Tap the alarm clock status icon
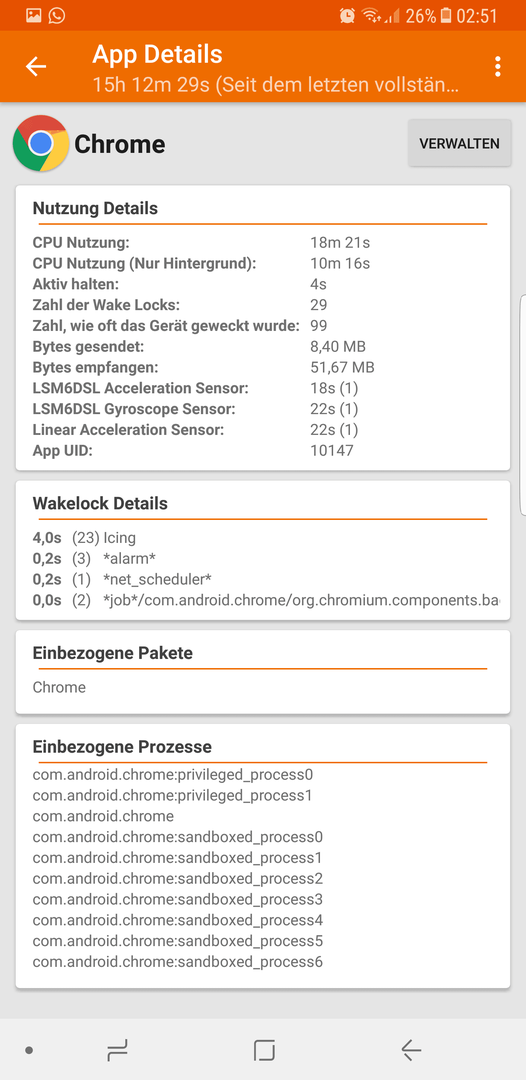Image resolution: width=526 pixels, height=1080 pixels. coord(348,15)
